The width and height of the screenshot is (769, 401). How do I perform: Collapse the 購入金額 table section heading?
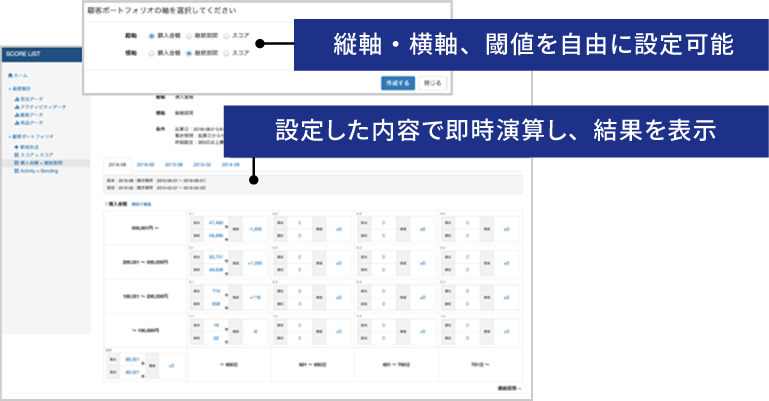114,203
